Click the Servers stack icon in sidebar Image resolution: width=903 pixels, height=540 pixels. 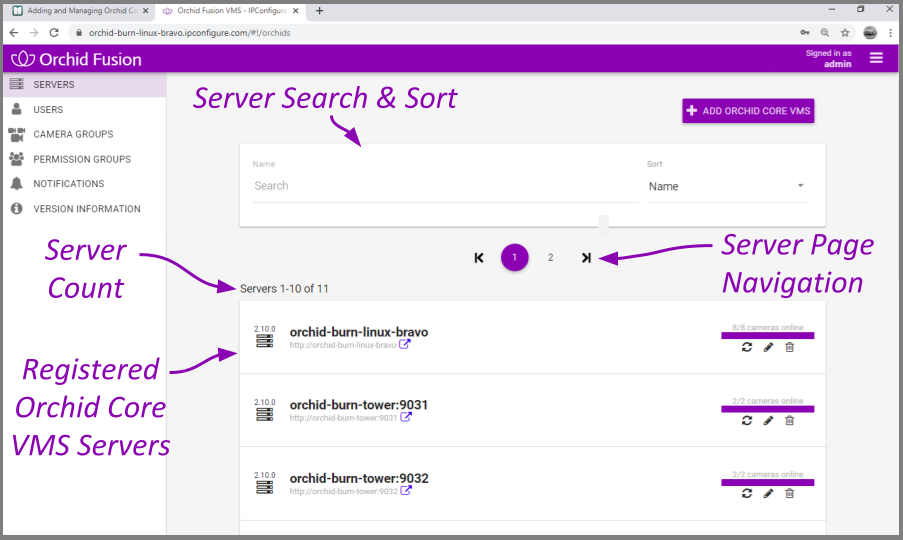click(x=17, y=84)
